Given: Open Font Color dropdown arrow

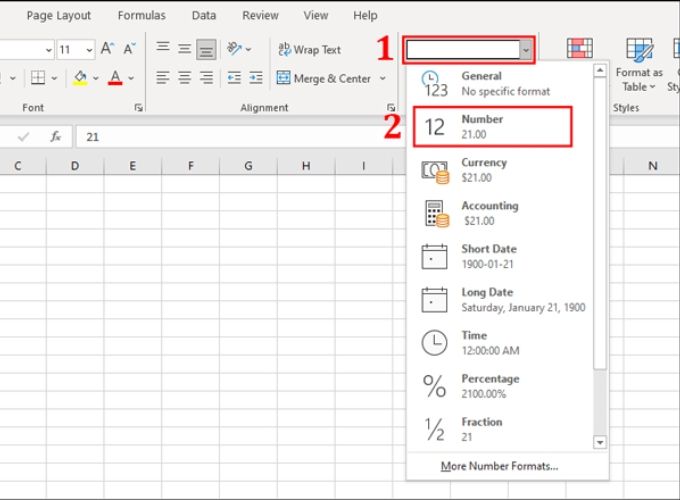Looking at the screenshot, I should [131, 78].
